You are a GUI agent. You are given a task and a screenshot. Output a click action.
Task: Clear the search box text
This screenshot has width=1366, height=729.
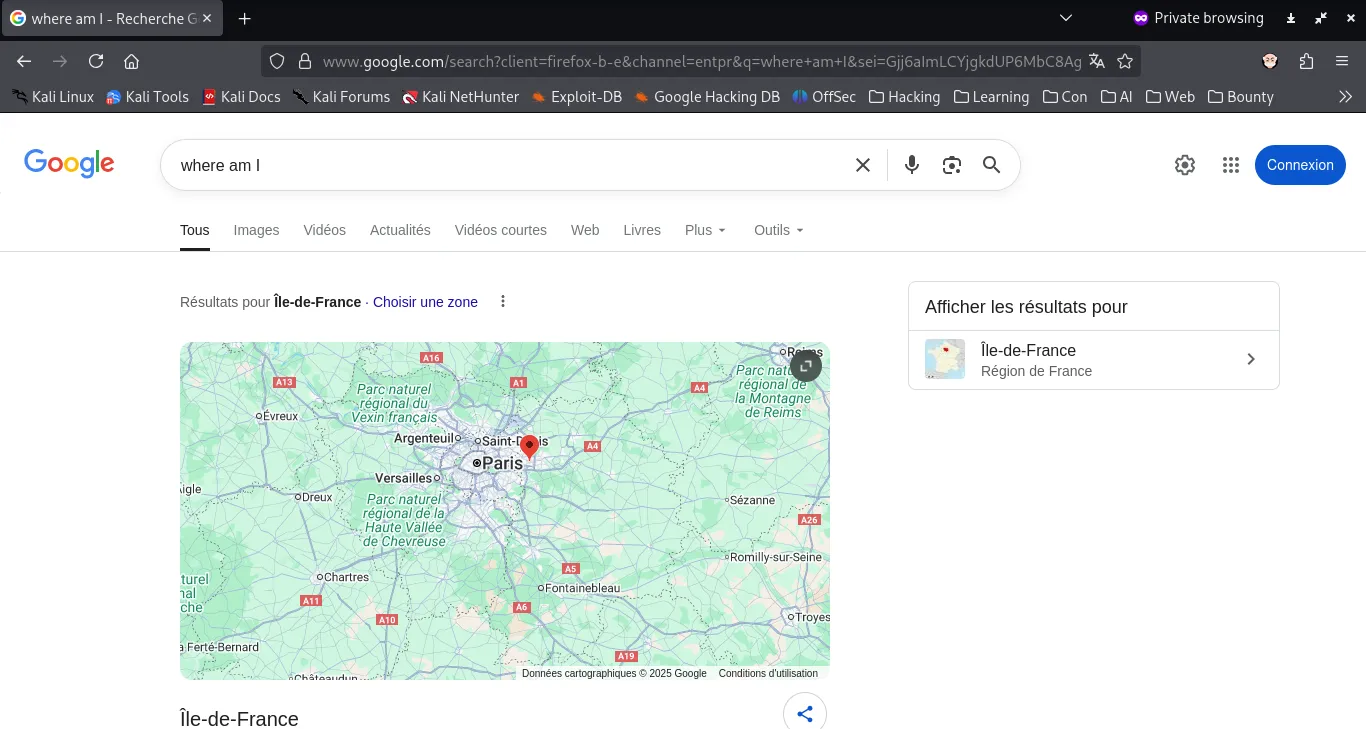(863, 165)
